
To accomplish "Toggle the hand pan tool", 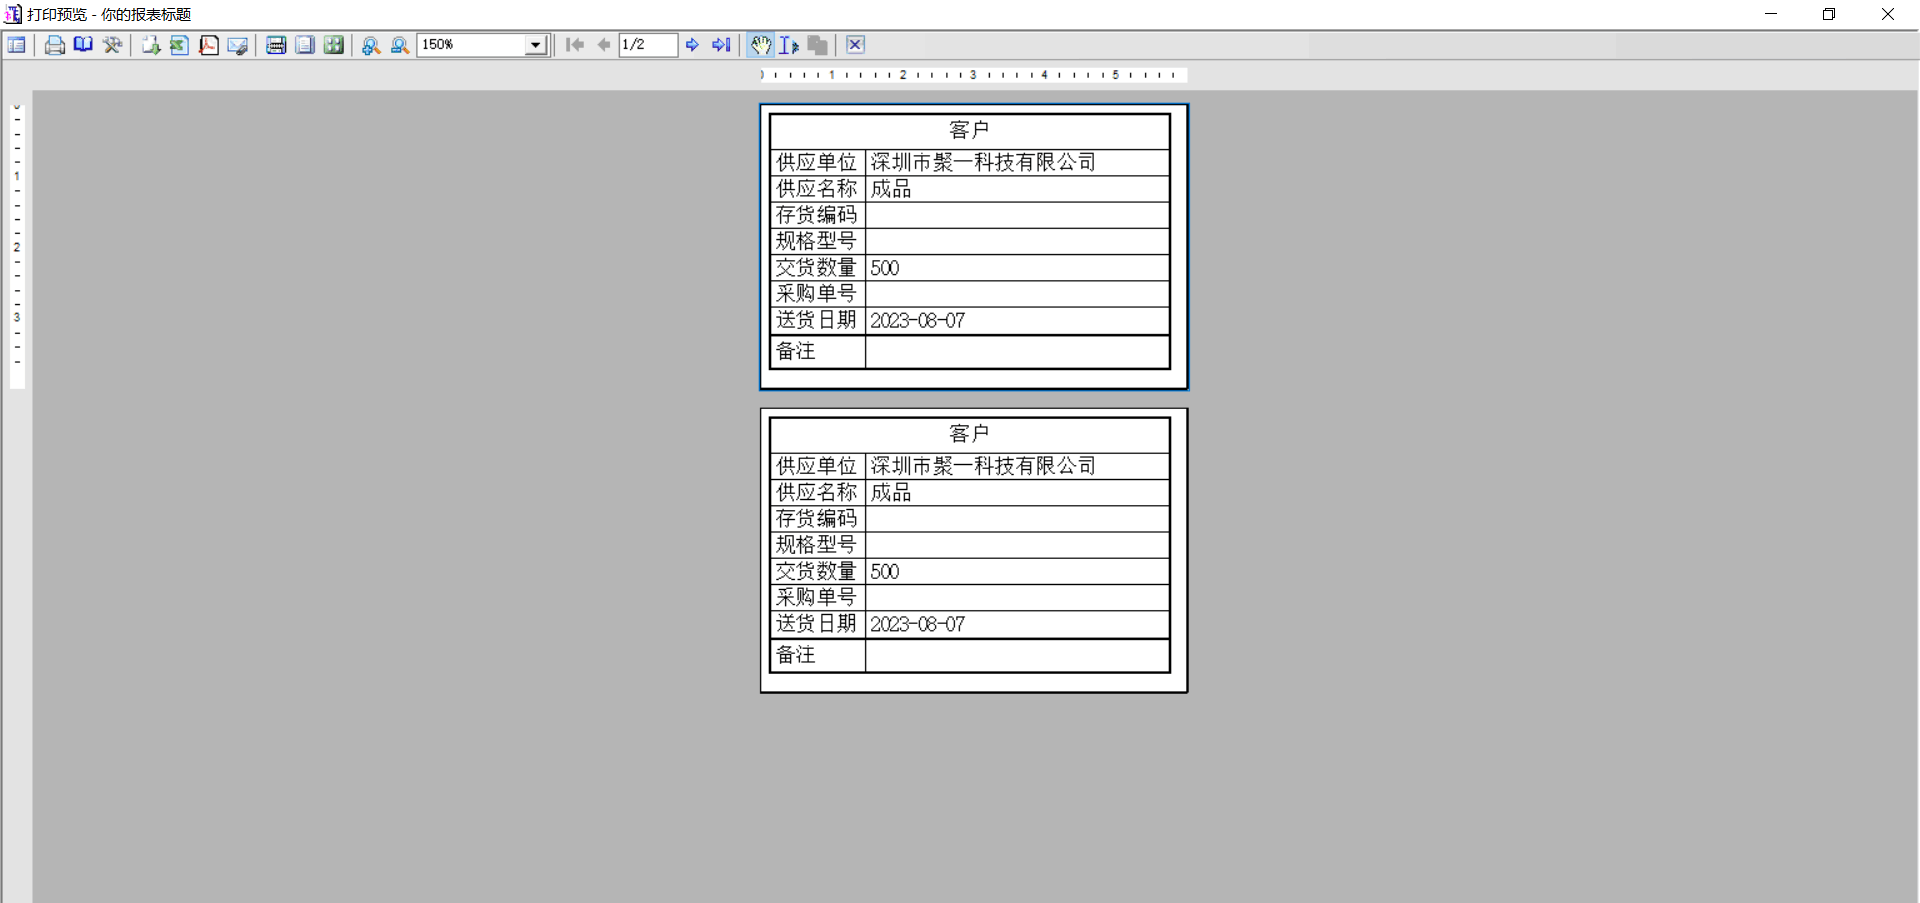I will (761, 45).
